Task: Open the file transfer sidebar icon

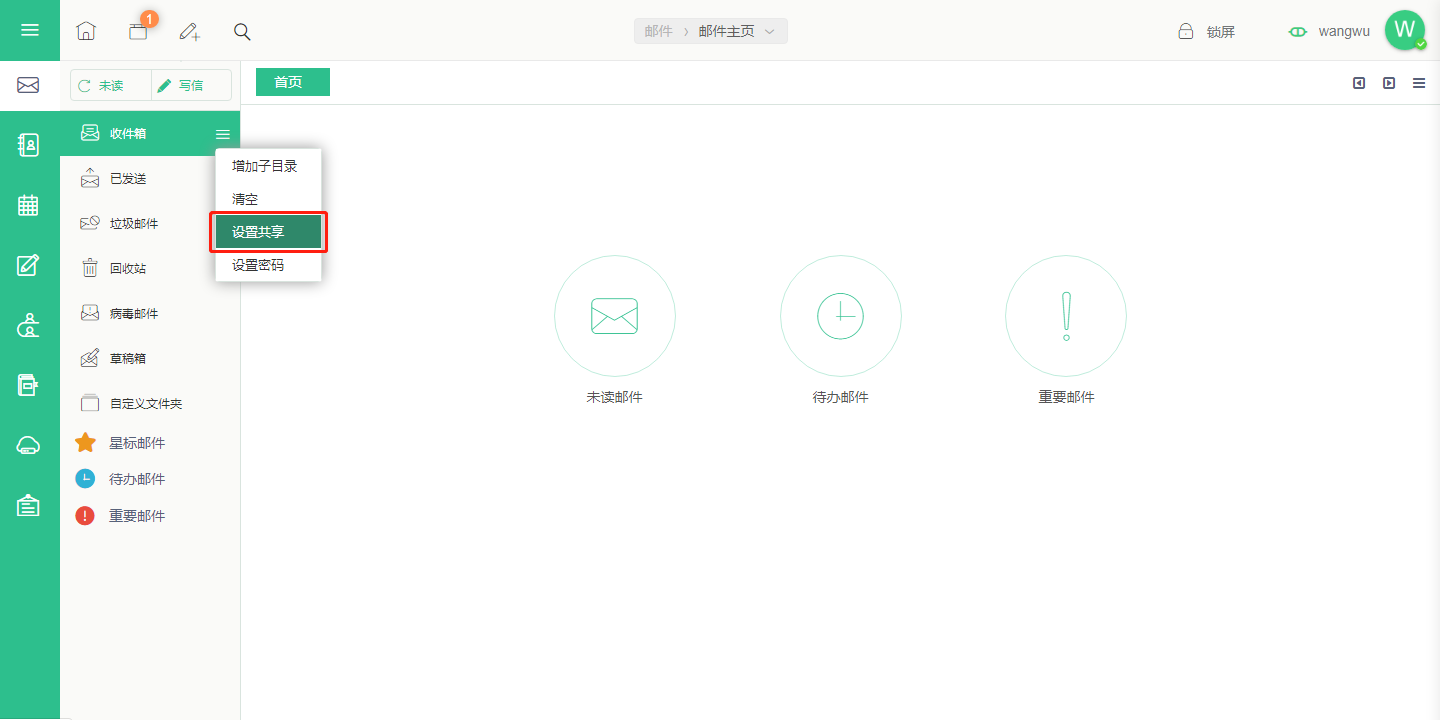Action: click(x=29, y=385)
